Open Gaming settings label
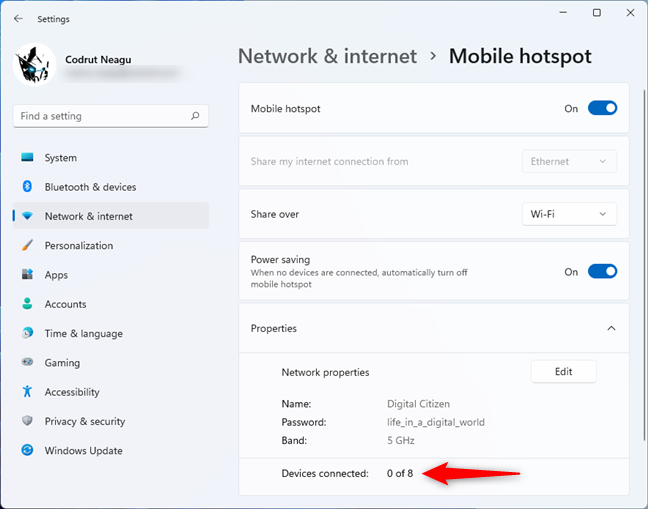The image size is (648, 509). pos(62,363)
